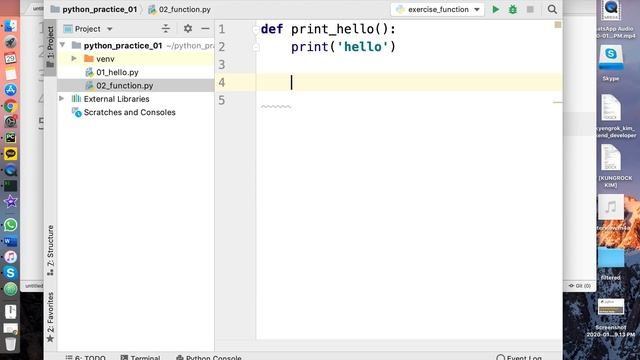640x360 pixels.
Task: Click the yellow inspection indicator square
Action: tap(558, 25)
